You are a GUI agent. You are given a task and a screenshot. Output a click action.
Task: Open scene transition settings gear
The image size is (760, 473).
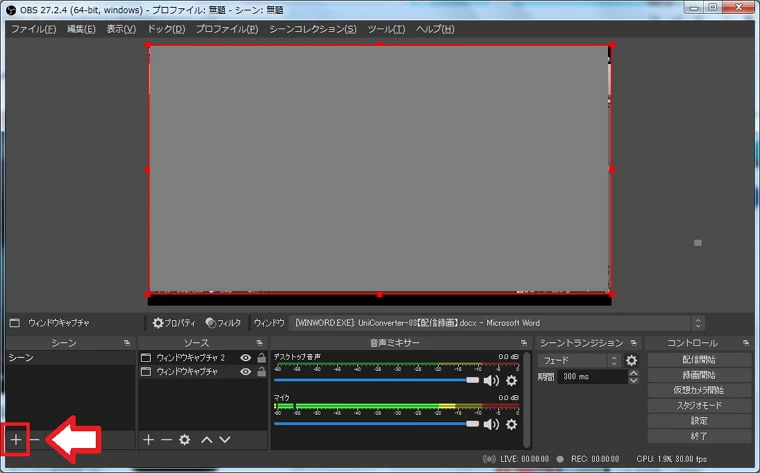point(631,360)
